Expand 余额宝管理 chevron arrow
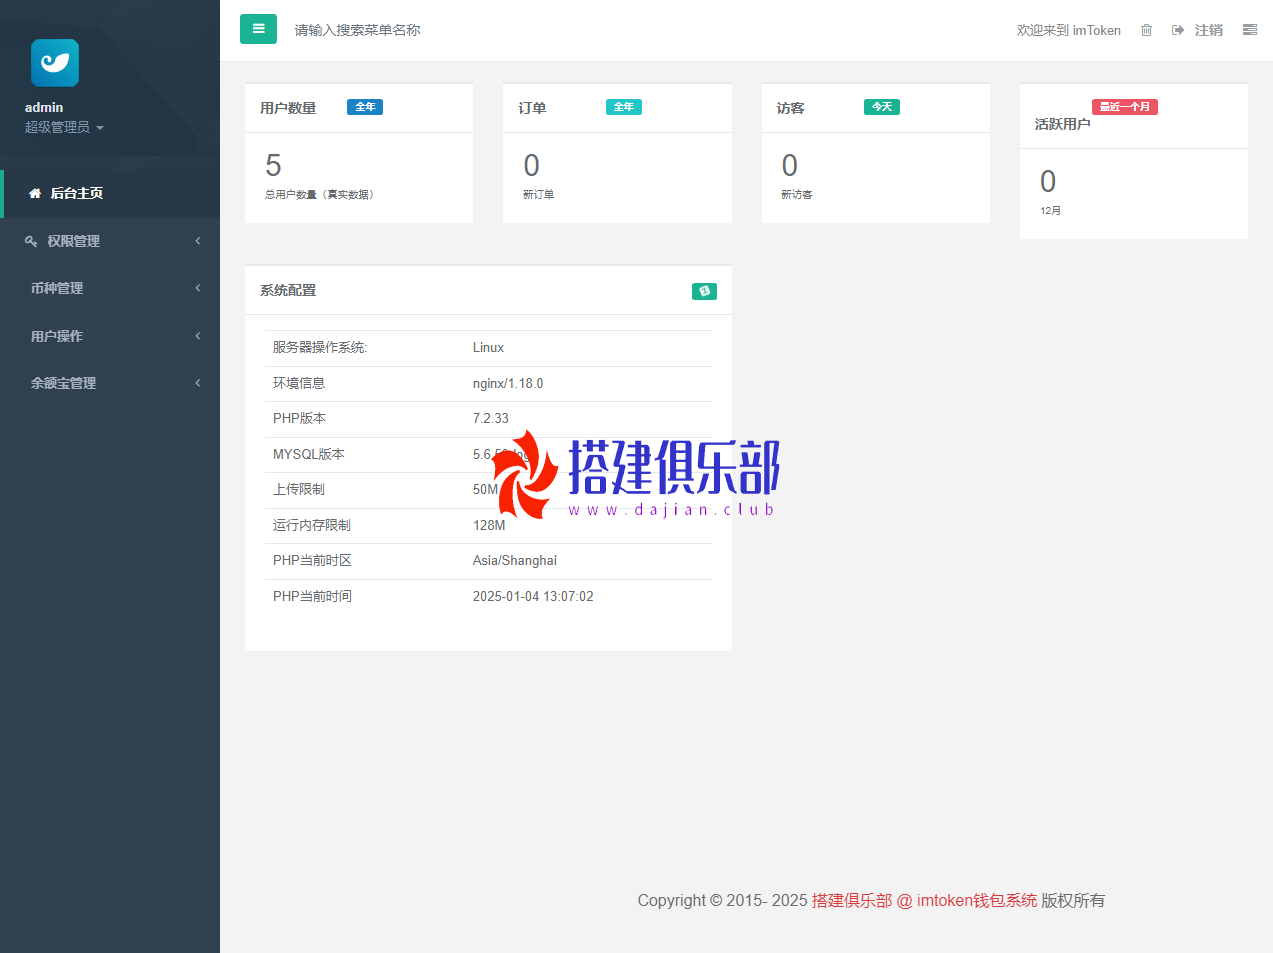This screenshot has width=1273, height=953. tap(198, 383)
